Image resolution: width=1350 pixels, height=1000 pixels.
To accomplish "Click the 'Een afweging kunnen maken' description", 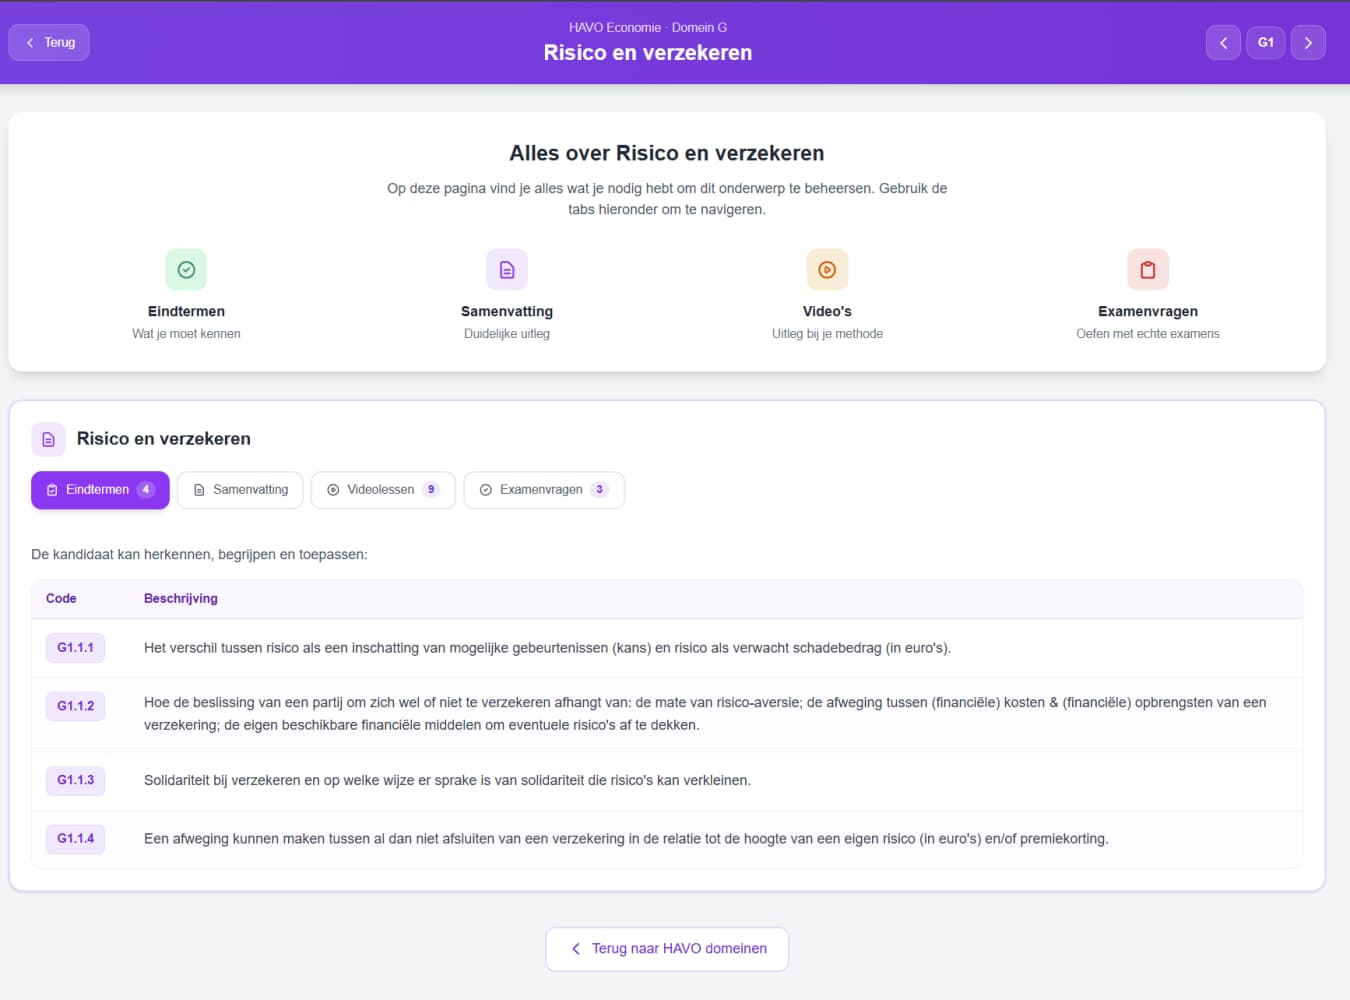I will click(x=626, y=839).
